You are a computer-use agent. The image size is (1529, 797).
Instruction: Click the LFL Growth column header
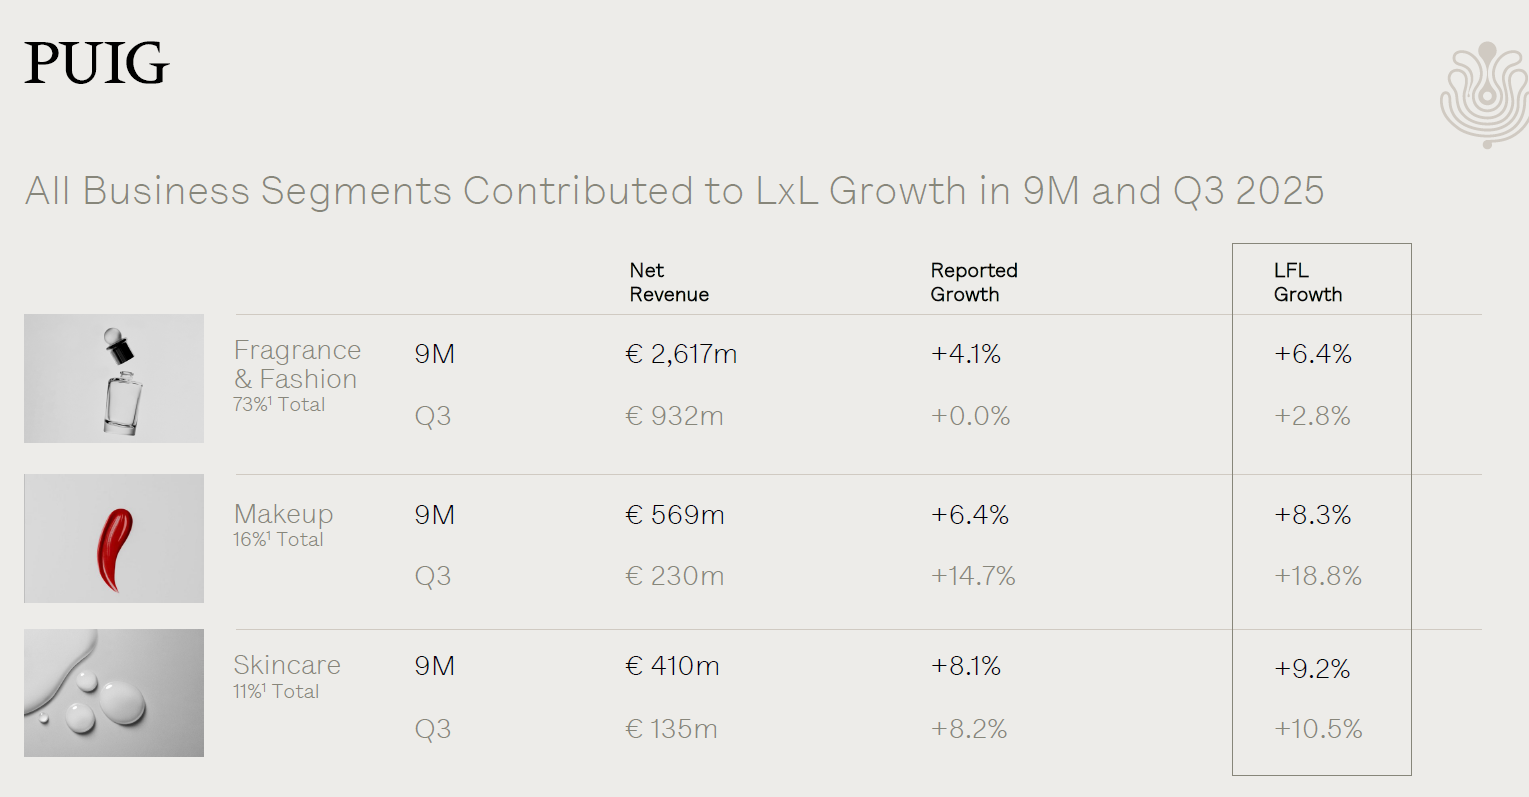coord(1307,282)
